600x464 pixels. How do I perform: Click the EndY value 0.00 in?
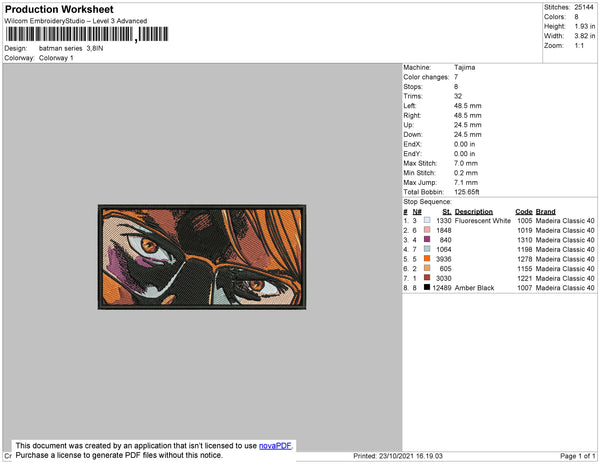[465, 154]
